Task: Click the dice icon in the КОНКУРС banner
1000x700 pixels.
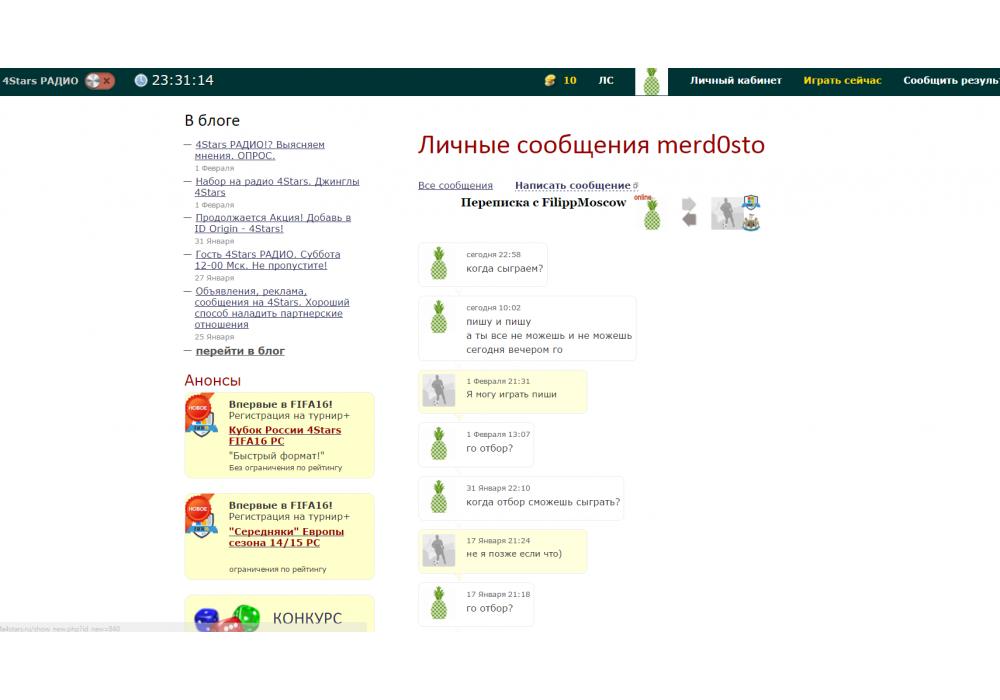Action: pos(227,618)
